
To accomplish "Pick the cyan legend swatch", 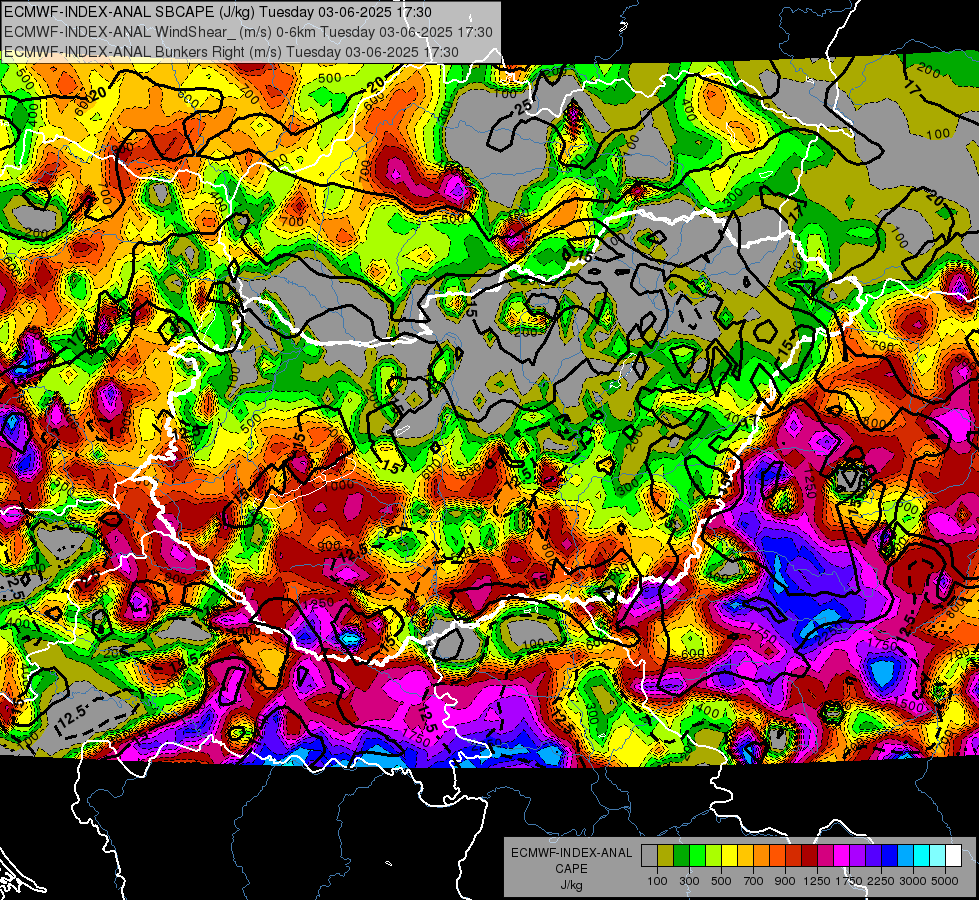I will pos(922,856).
